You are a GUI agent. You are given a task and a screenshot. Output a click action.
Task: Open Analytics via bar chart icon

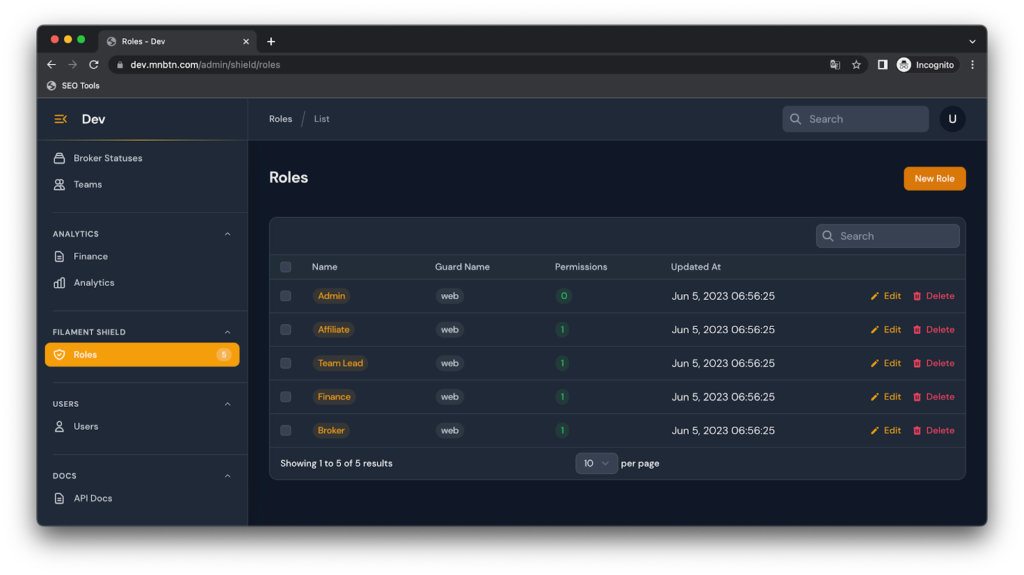(60, 283)
